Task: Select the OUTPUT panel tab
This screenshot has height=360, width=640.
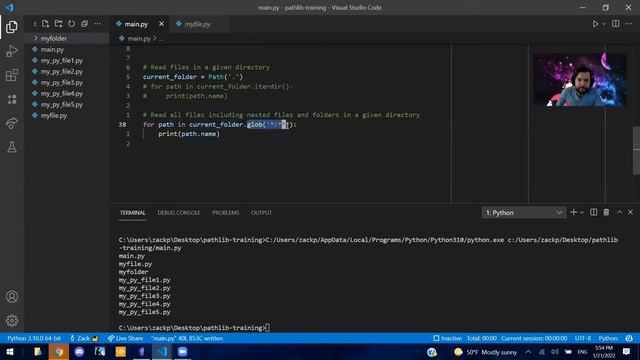Action: tap(261, 213)
